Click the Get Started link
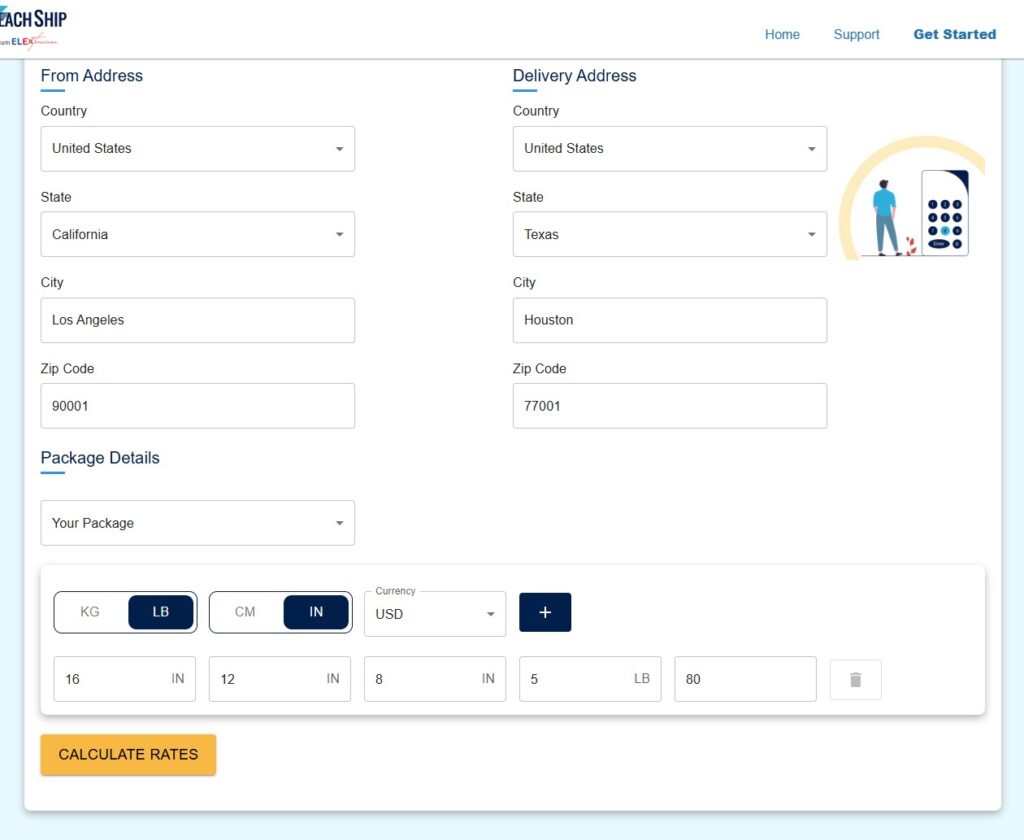 (x=954, y=34)
